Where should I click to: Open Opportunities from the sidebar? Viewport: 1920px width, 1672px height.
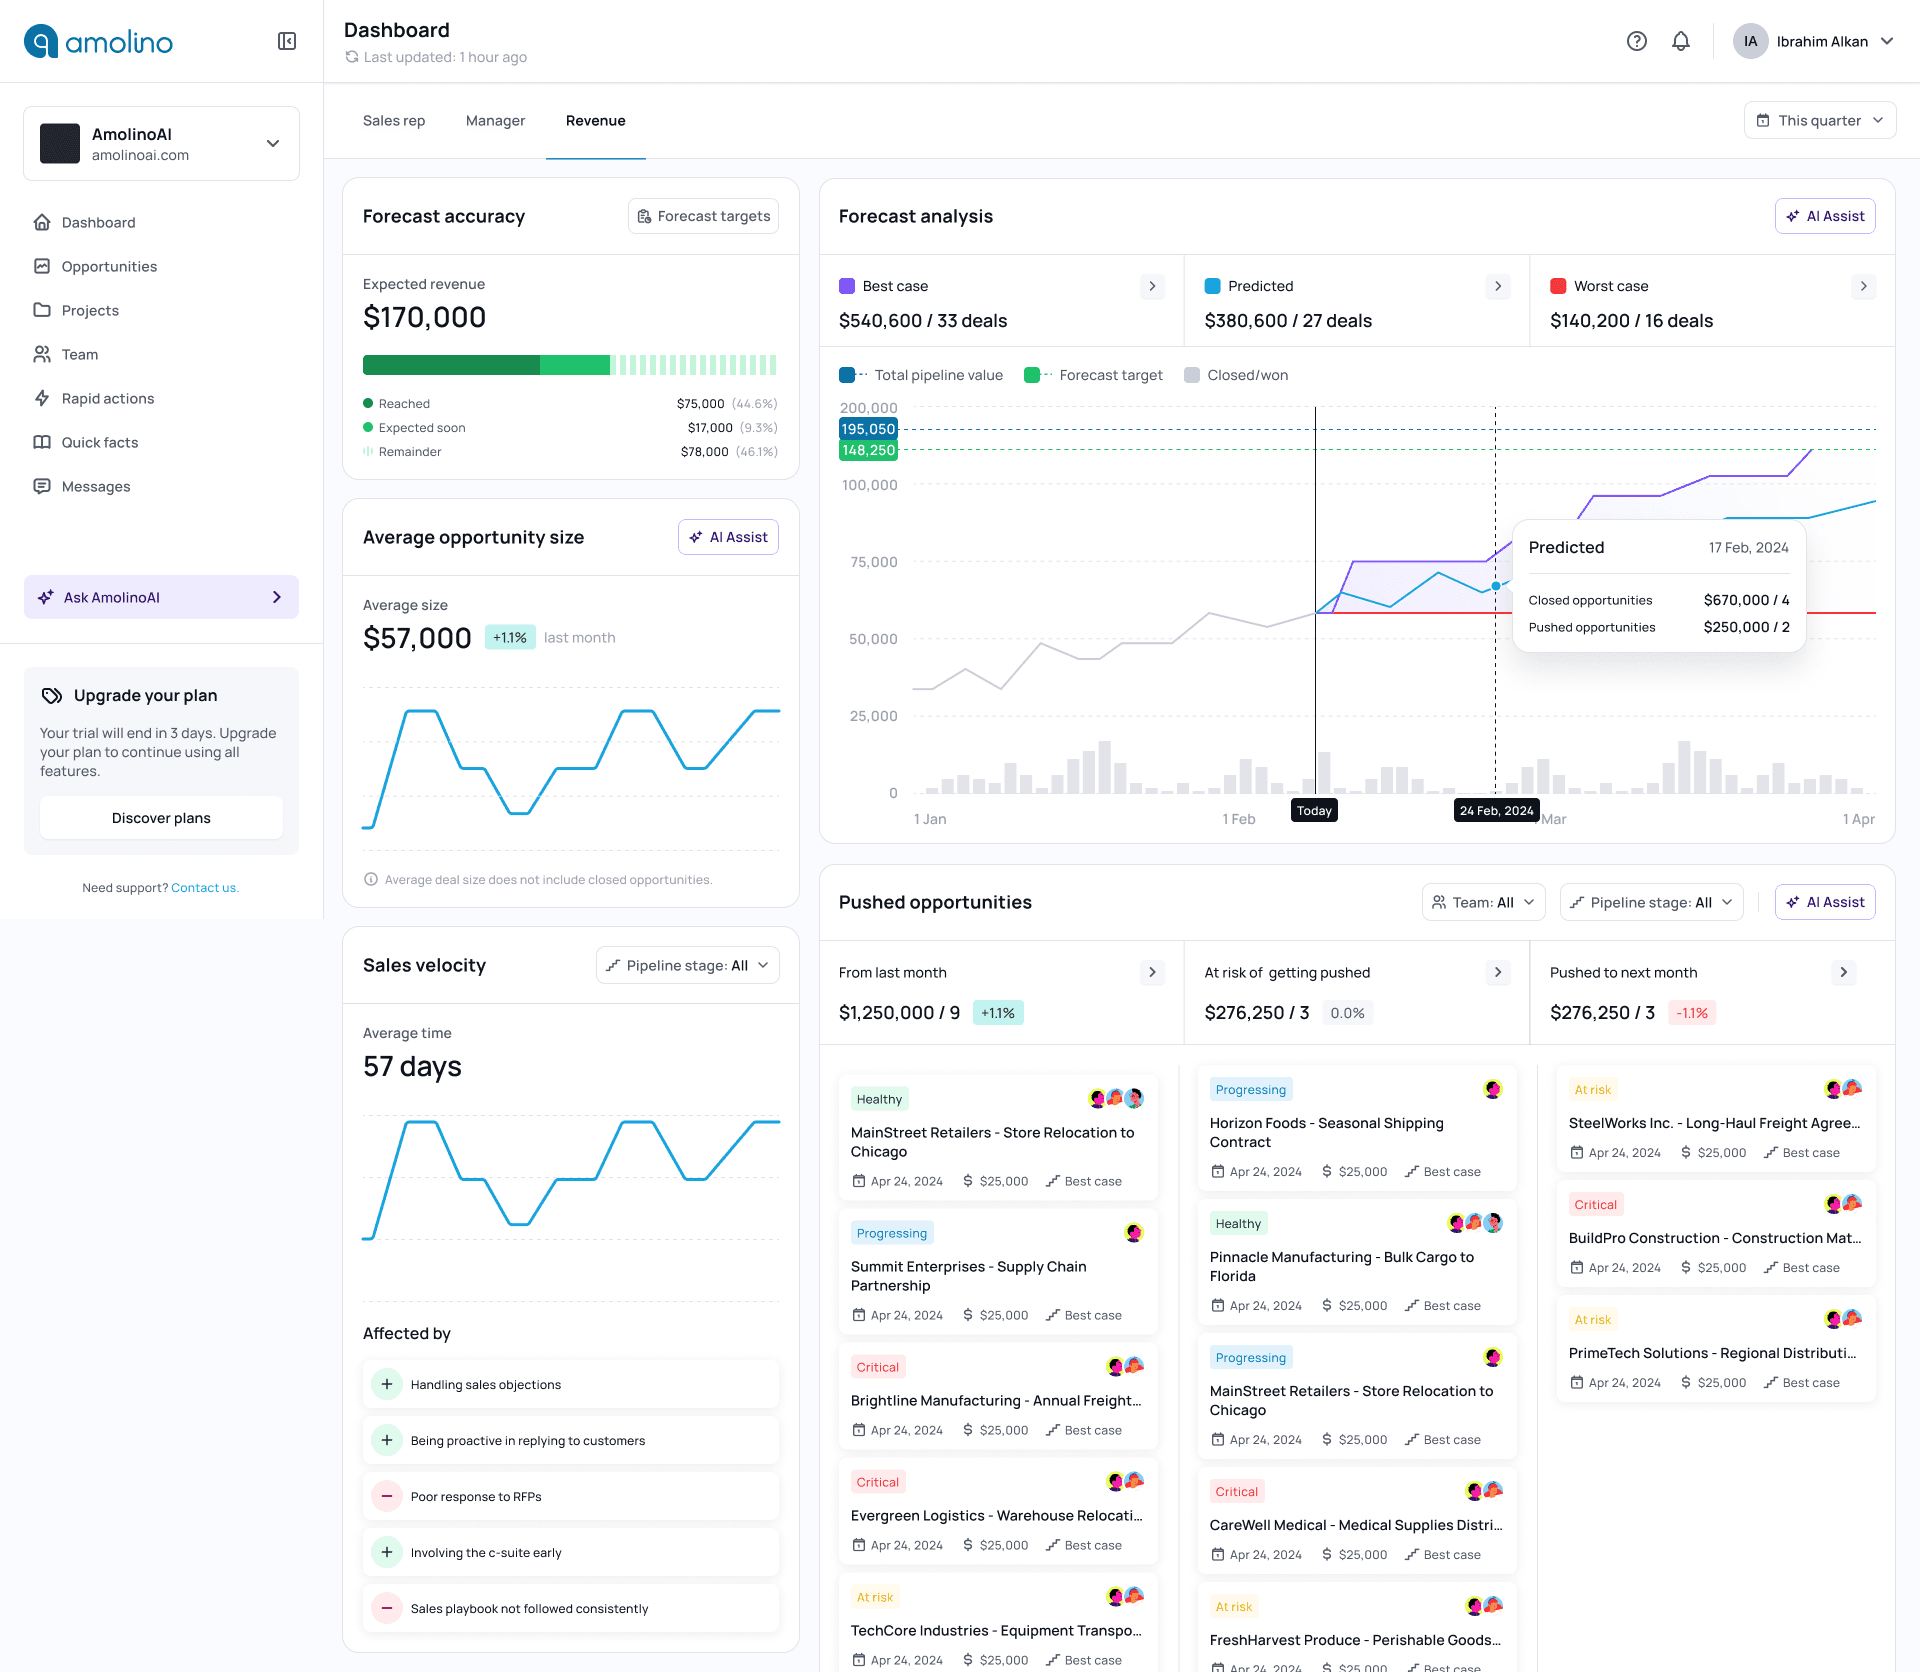coord(108,266)
